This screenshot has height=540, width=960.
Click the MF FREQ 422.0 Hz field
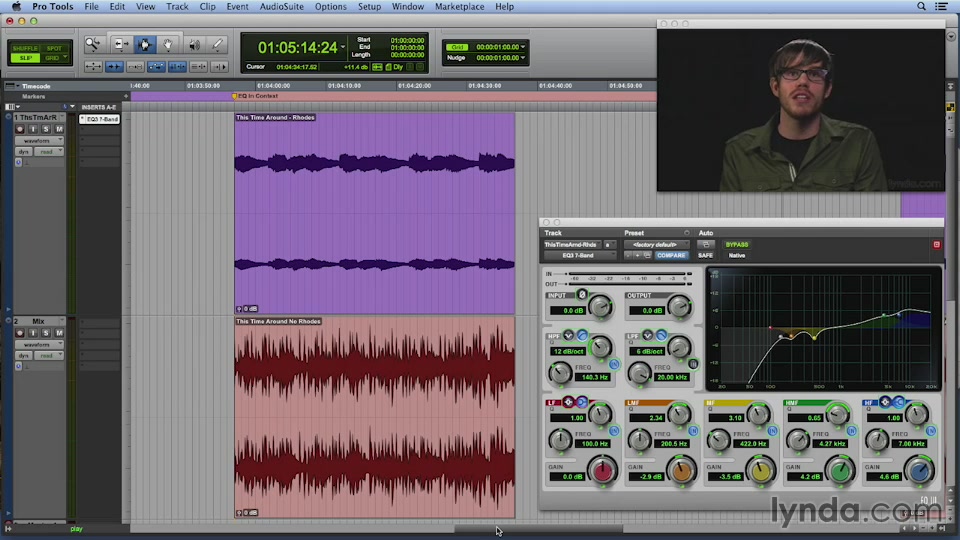(x=753, y=444)
